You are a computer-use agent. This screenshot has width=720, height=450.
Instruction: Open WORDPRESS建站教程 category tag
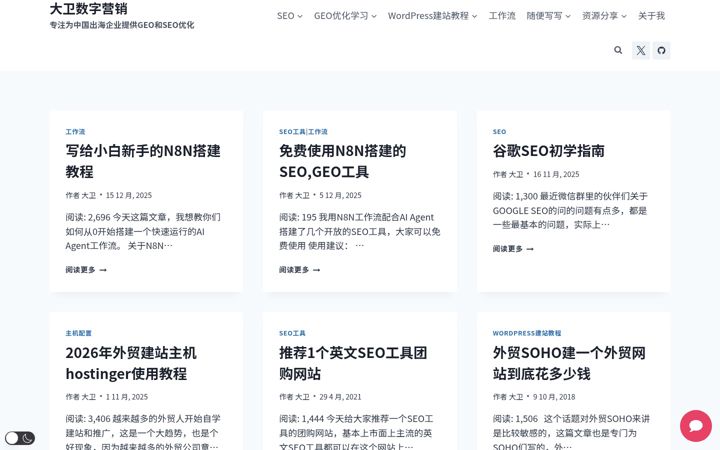click(527, 333)
